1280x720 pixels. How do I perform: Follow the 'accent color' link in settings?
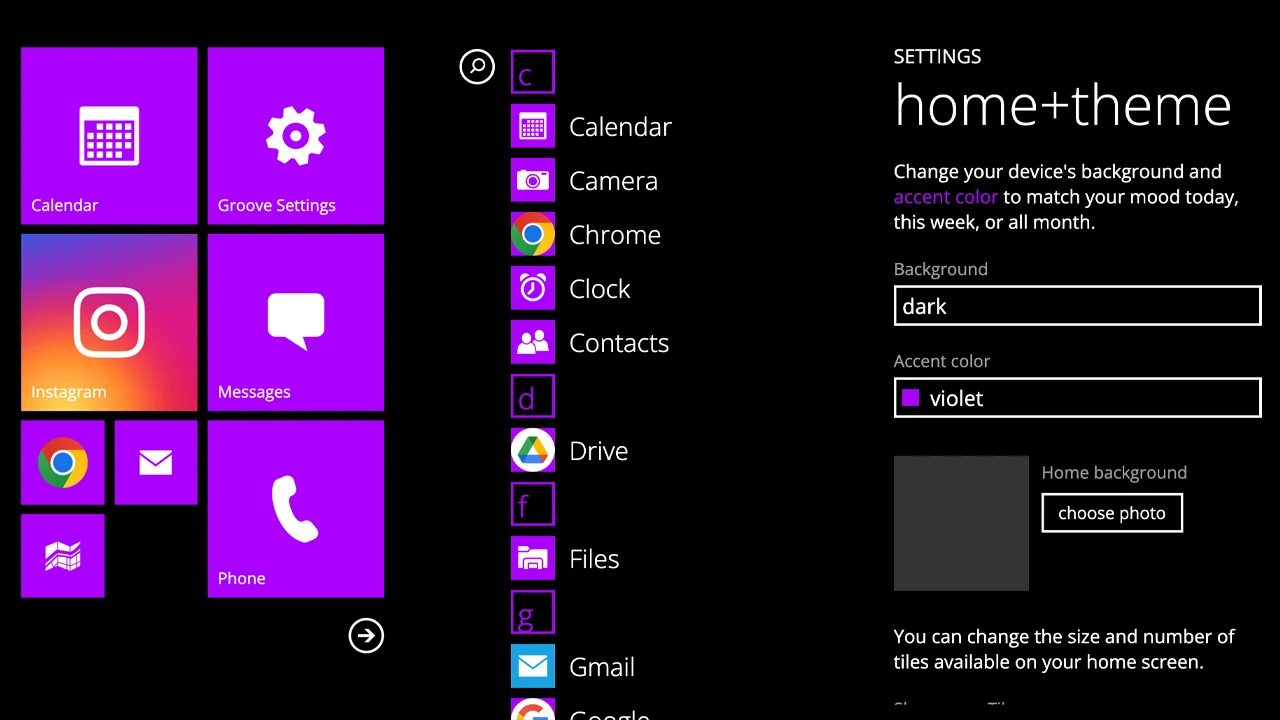pyautogui.click(x=946, y=197)
